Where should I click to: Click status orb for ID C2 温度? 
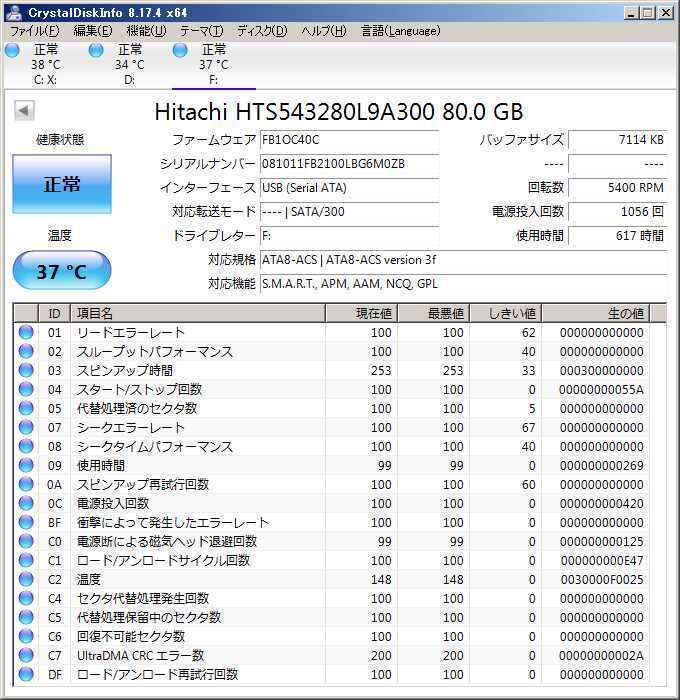pyautogui.click(x=26, y=579)
